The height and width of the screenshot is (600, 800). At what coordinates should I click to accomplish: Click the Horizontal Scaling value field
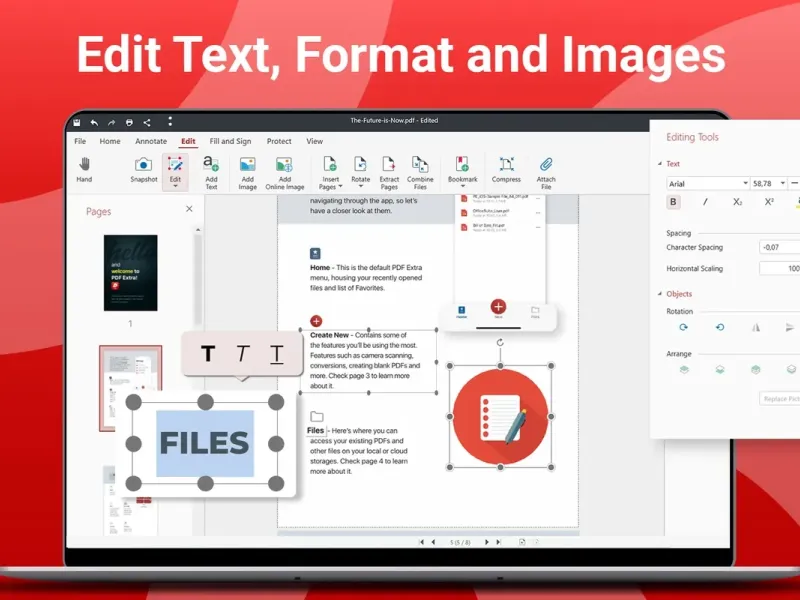click(780, 268)
